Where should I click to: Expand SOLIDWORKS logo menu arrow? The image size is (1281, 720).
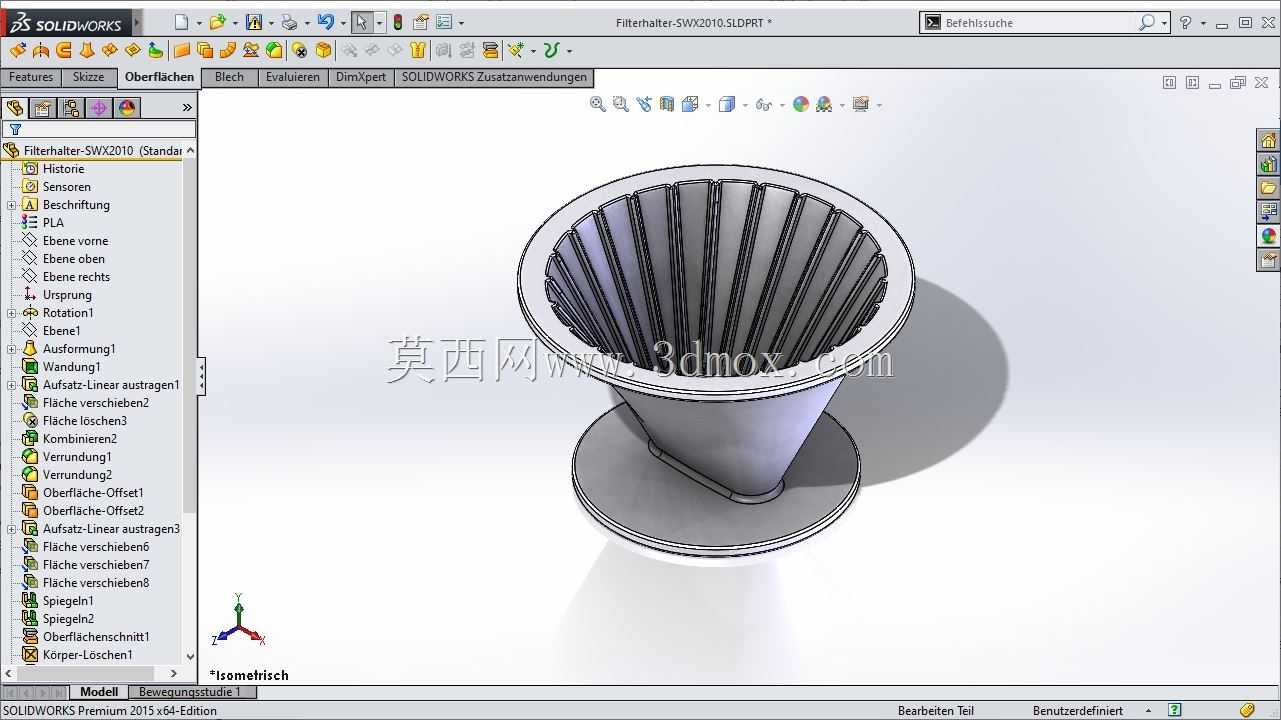pos(137,22)
